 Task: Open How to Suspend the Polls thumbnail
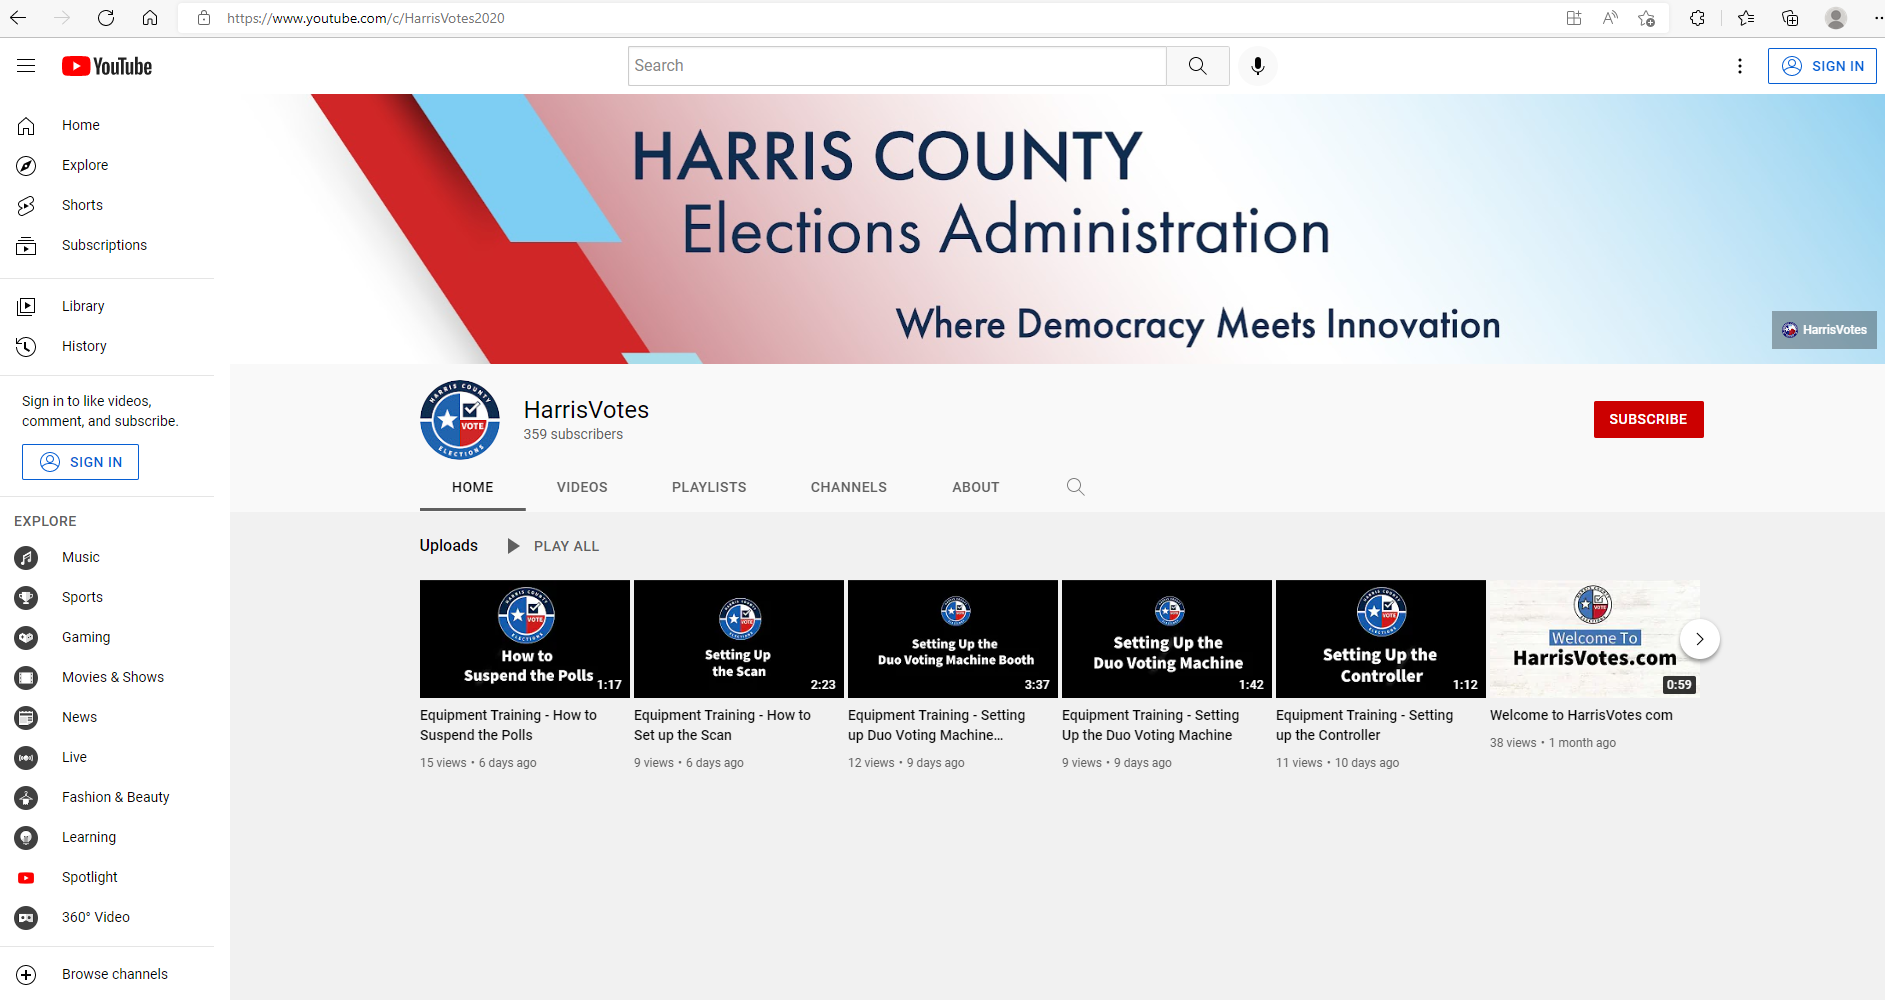click(525, 639)
